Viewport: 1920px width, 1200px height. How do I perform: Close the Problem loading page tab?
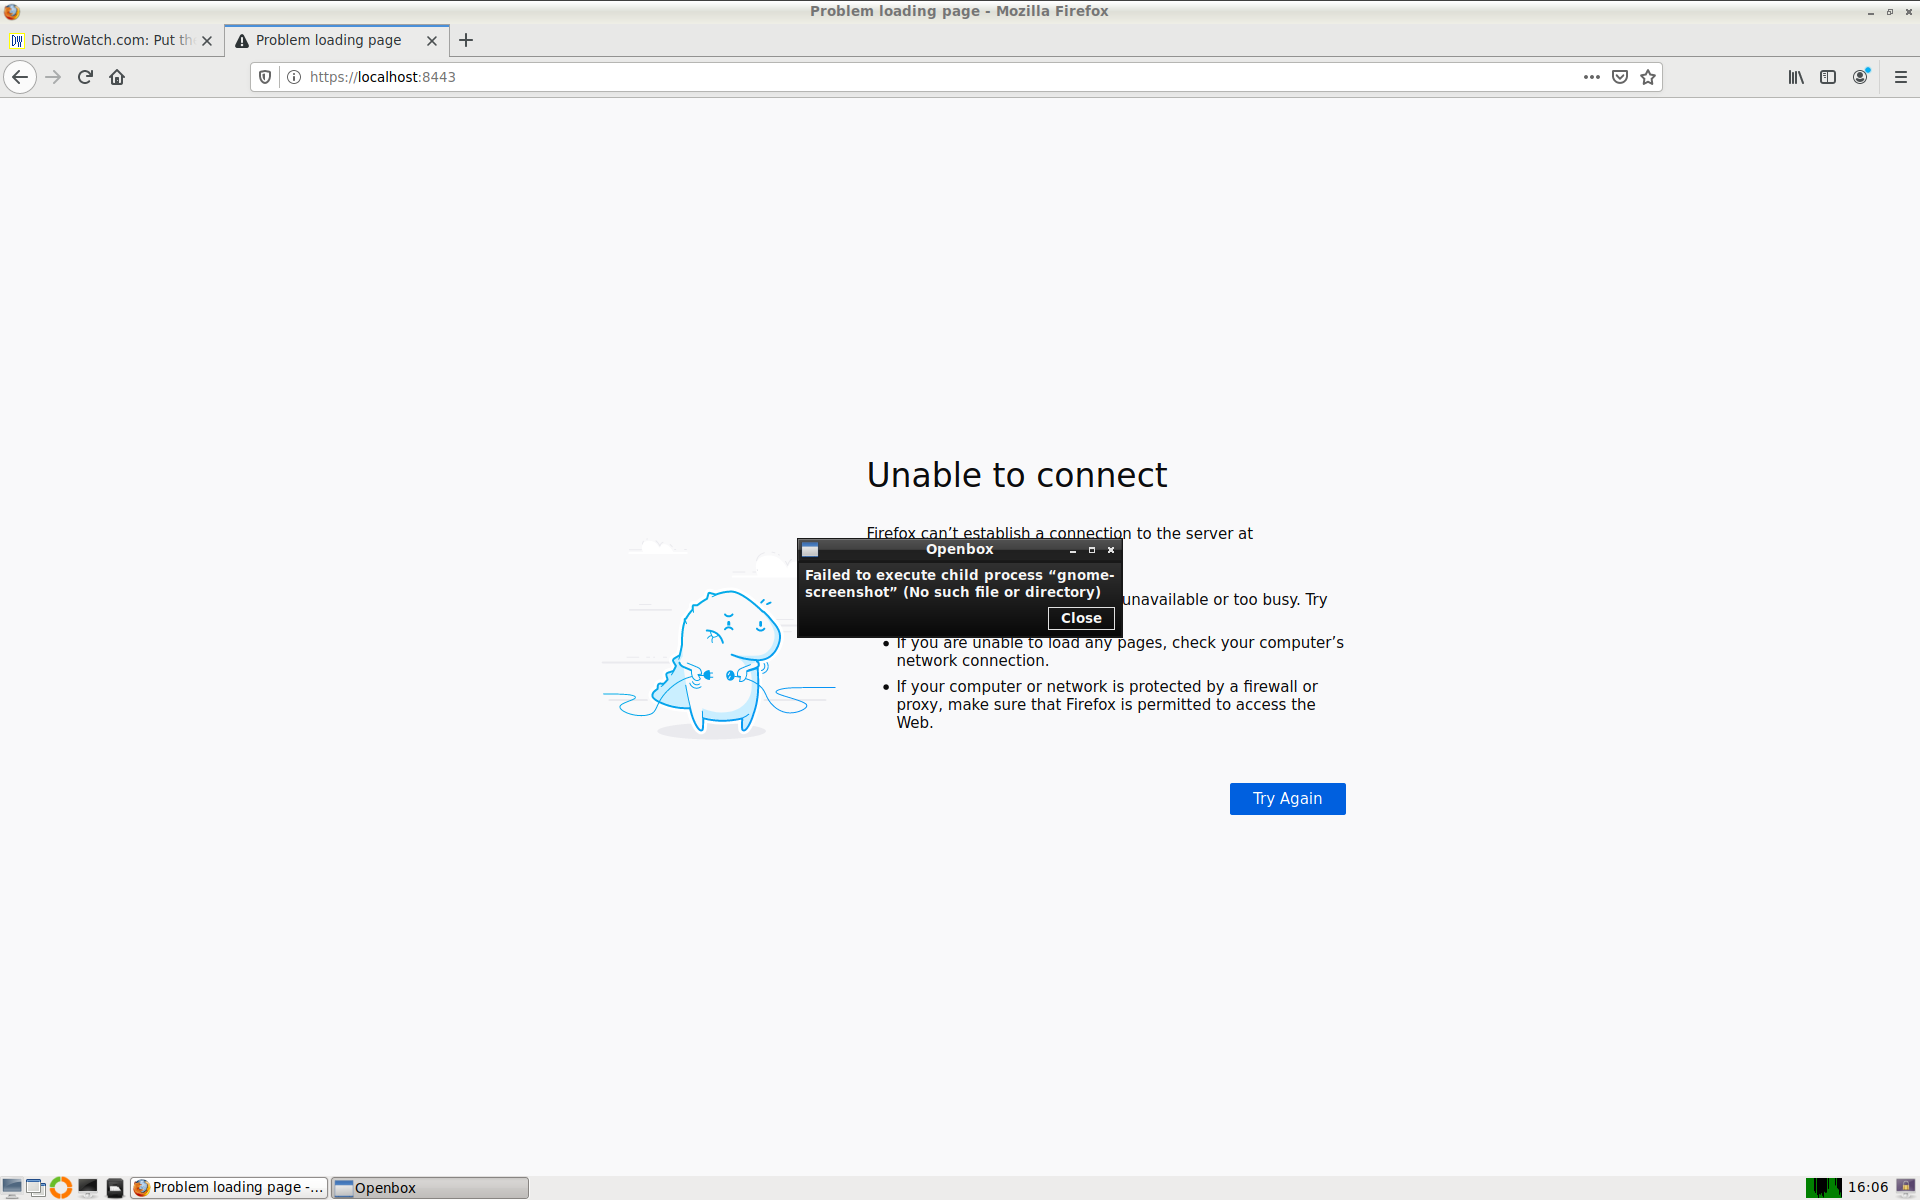(432, 41)
